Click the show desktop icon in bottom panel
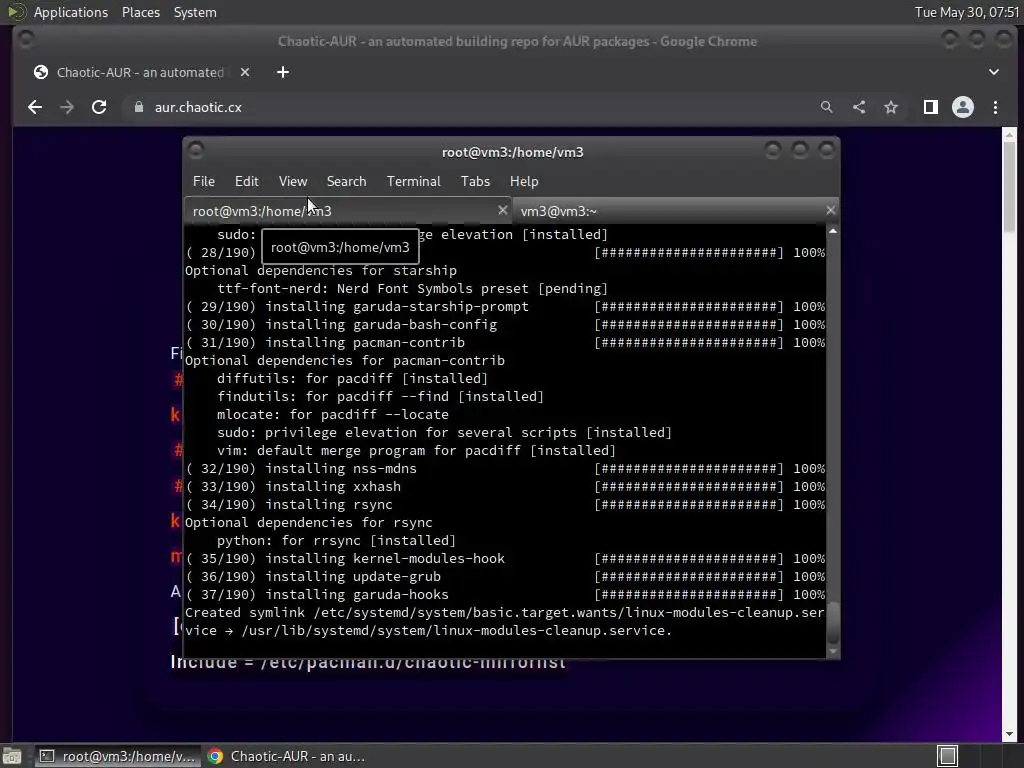Viewport: 1024px width, 768px height. 12,756
